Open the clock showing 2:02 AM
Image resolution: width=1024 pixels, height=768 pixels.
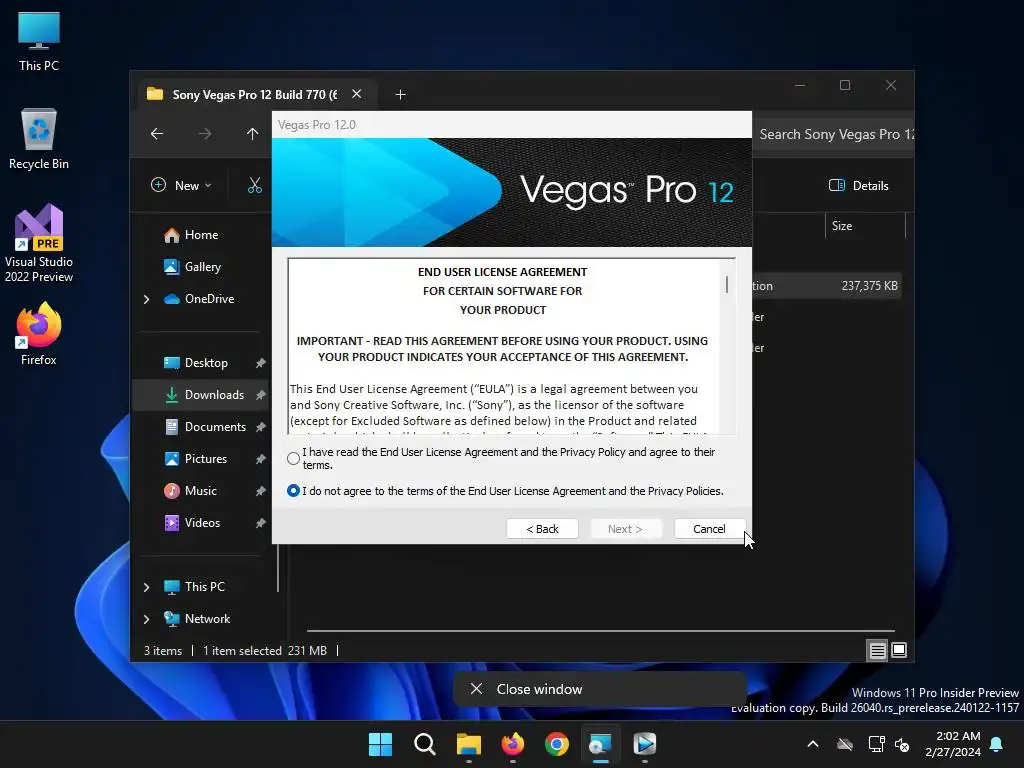953,744
